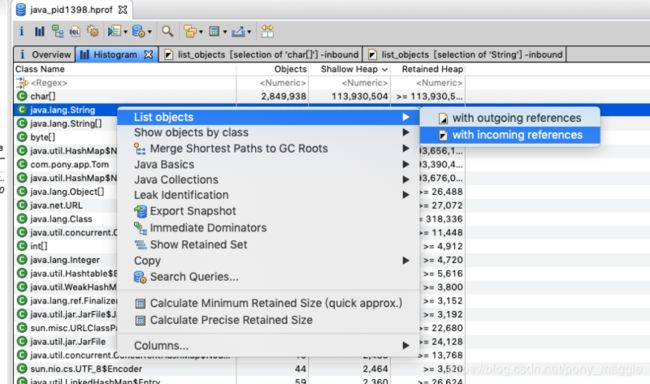Open the Run Expert System Test dropdown arrow

coord(126,32)
